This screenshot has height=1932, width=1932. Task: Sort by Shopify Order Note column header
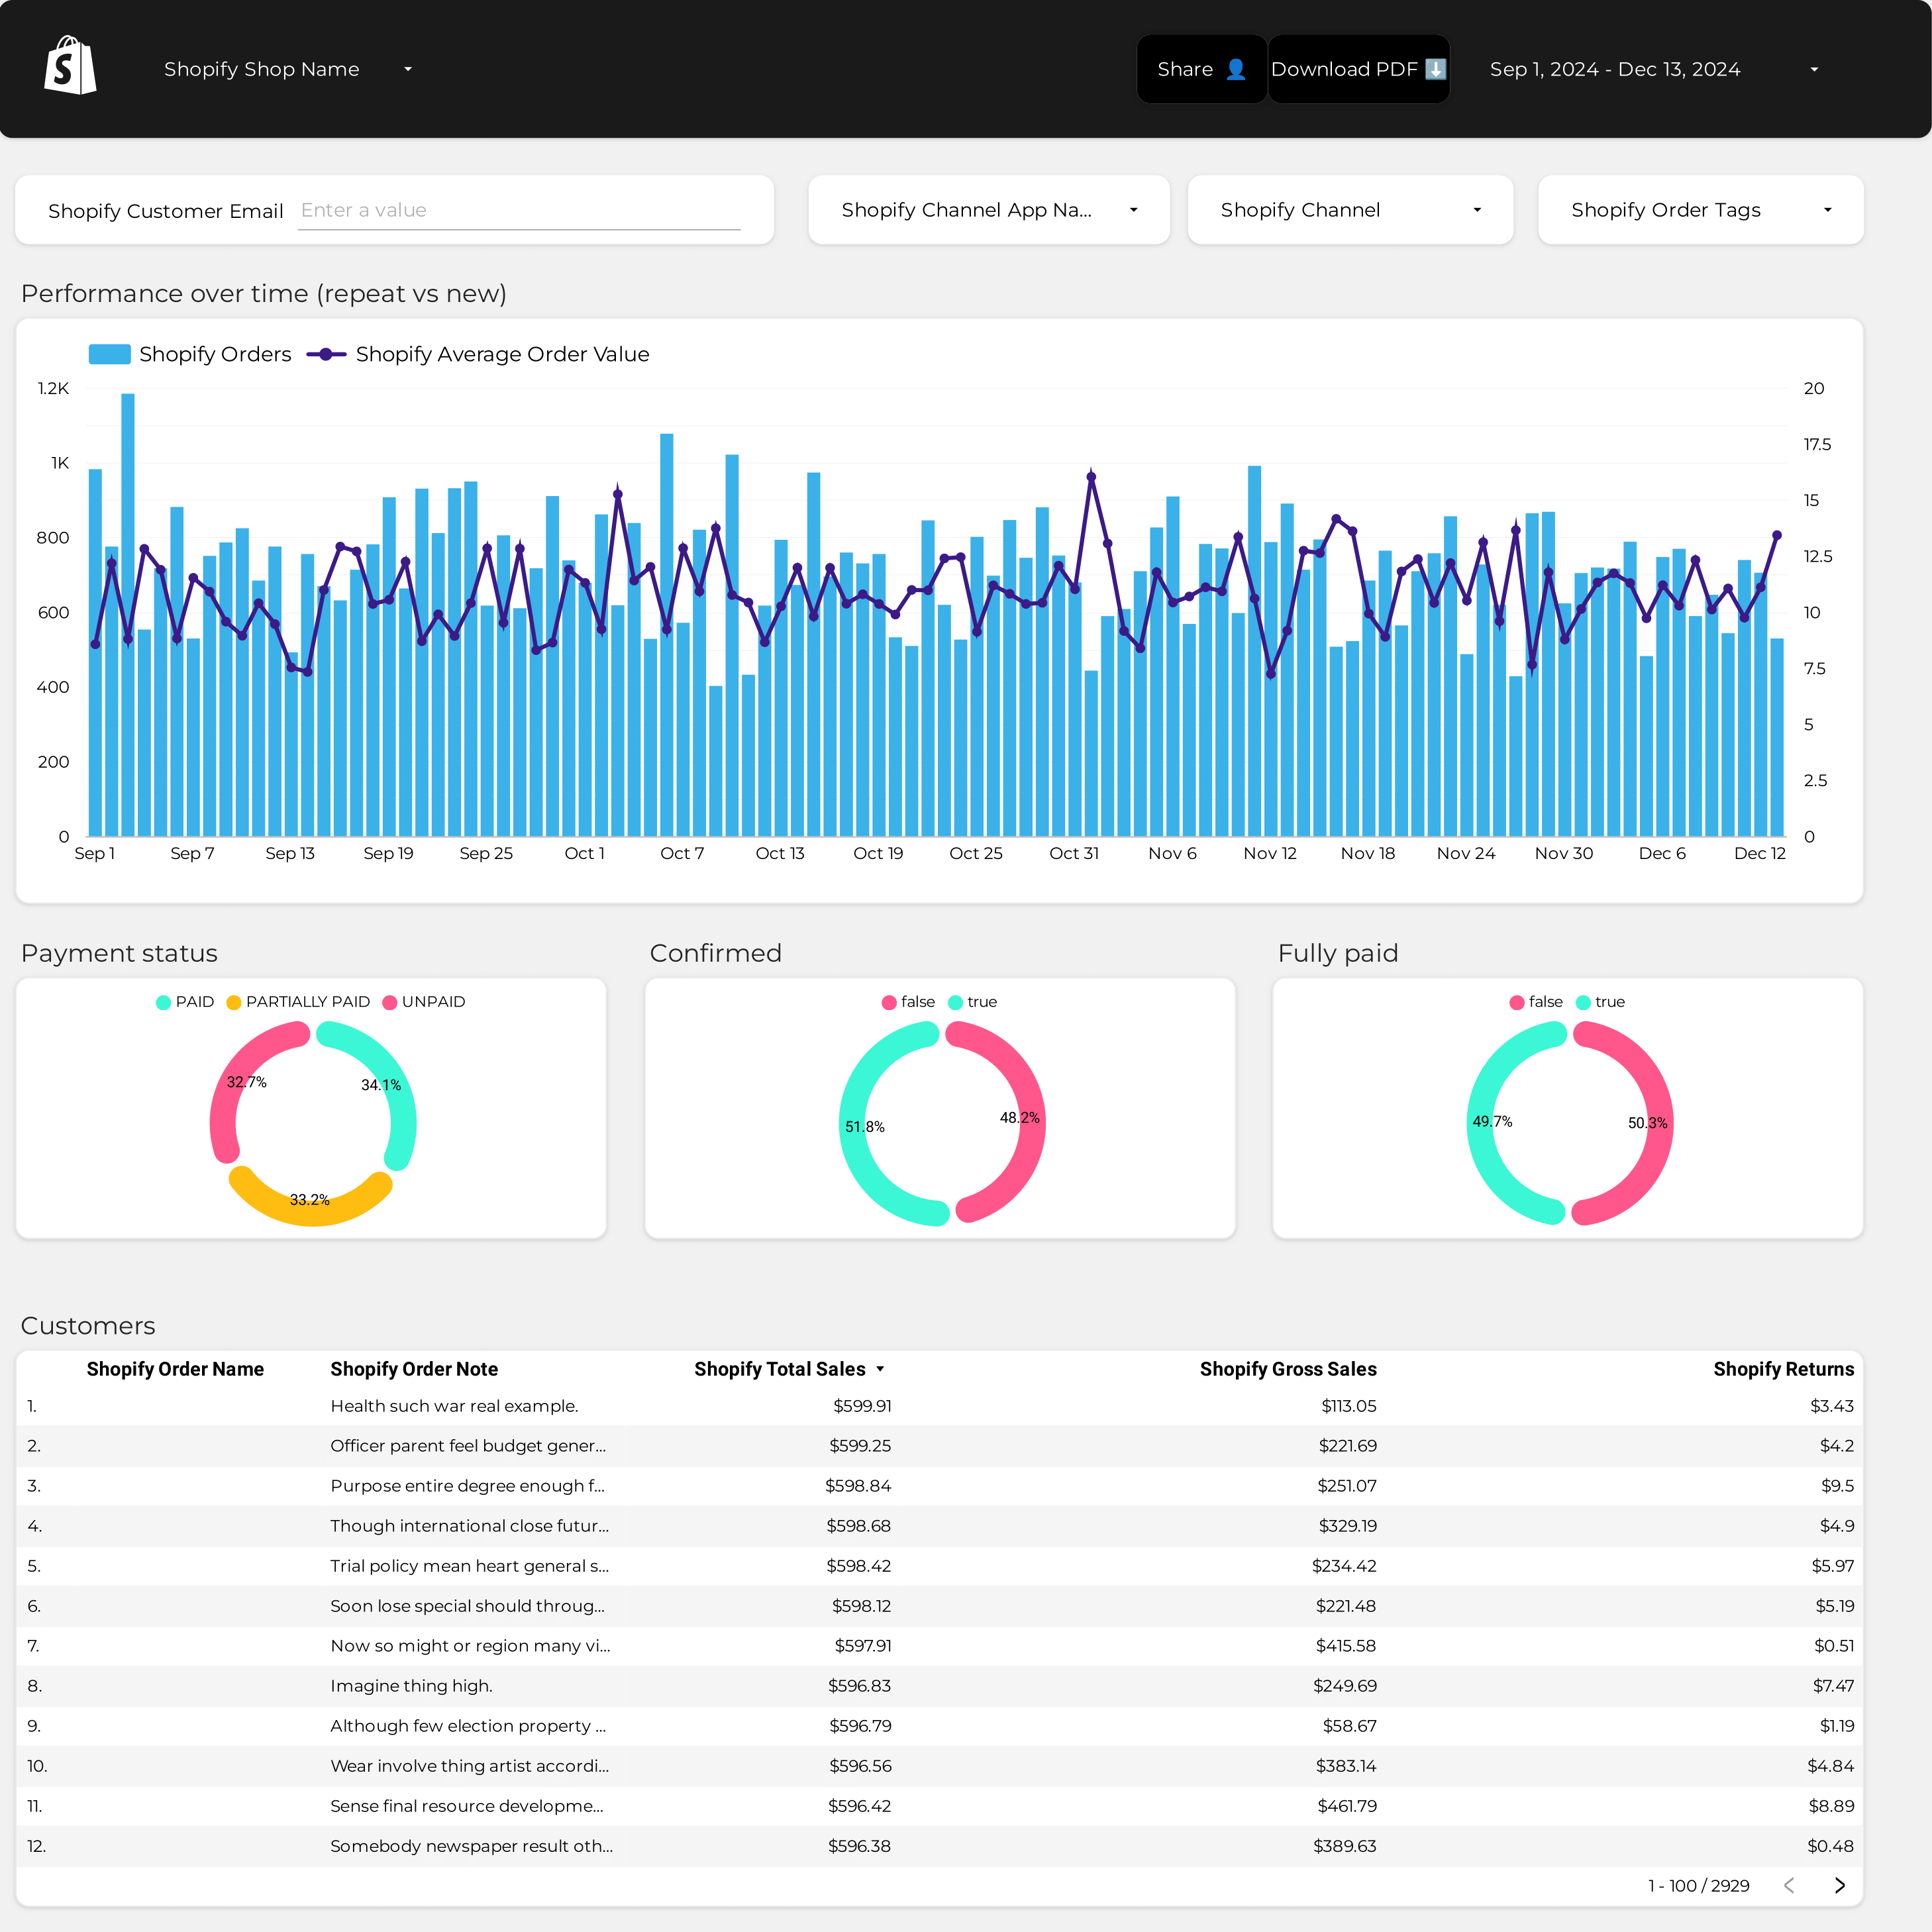[x=414, y=1369]
